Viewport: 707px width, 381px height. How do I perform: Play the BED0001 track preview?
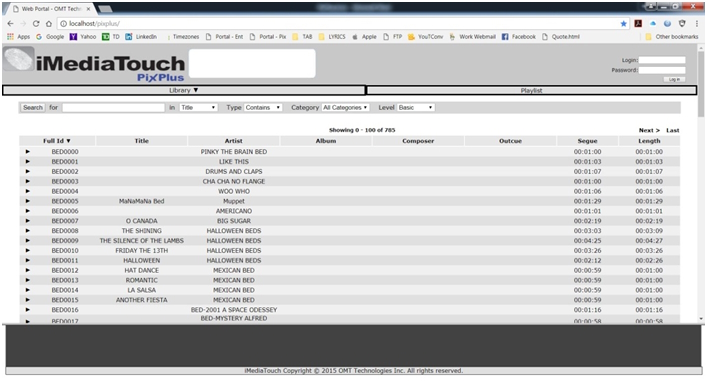[28, 161]
